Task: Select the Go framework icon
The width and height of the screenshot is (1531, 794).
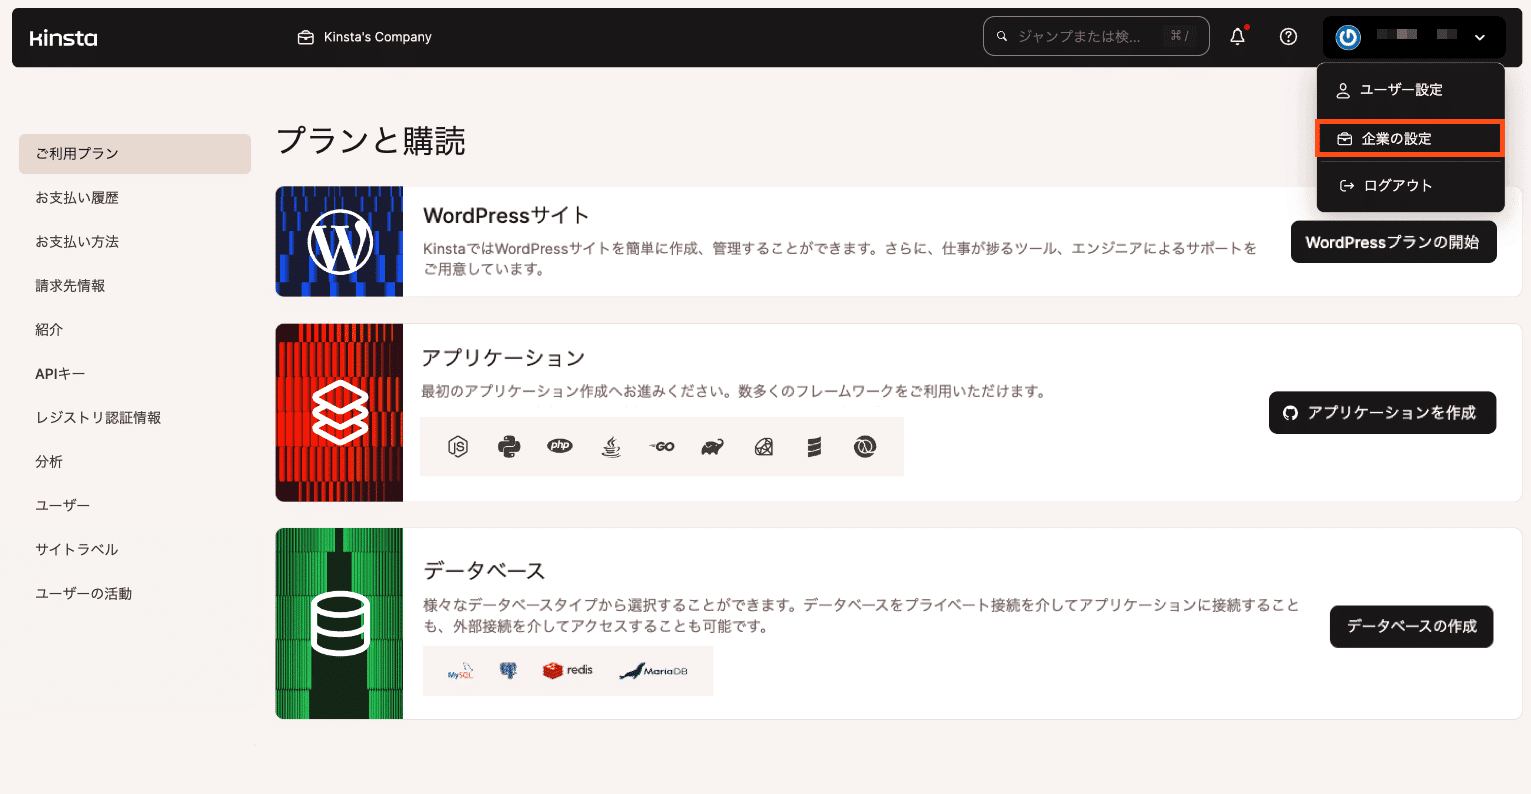Action: [x=662, y=446]
